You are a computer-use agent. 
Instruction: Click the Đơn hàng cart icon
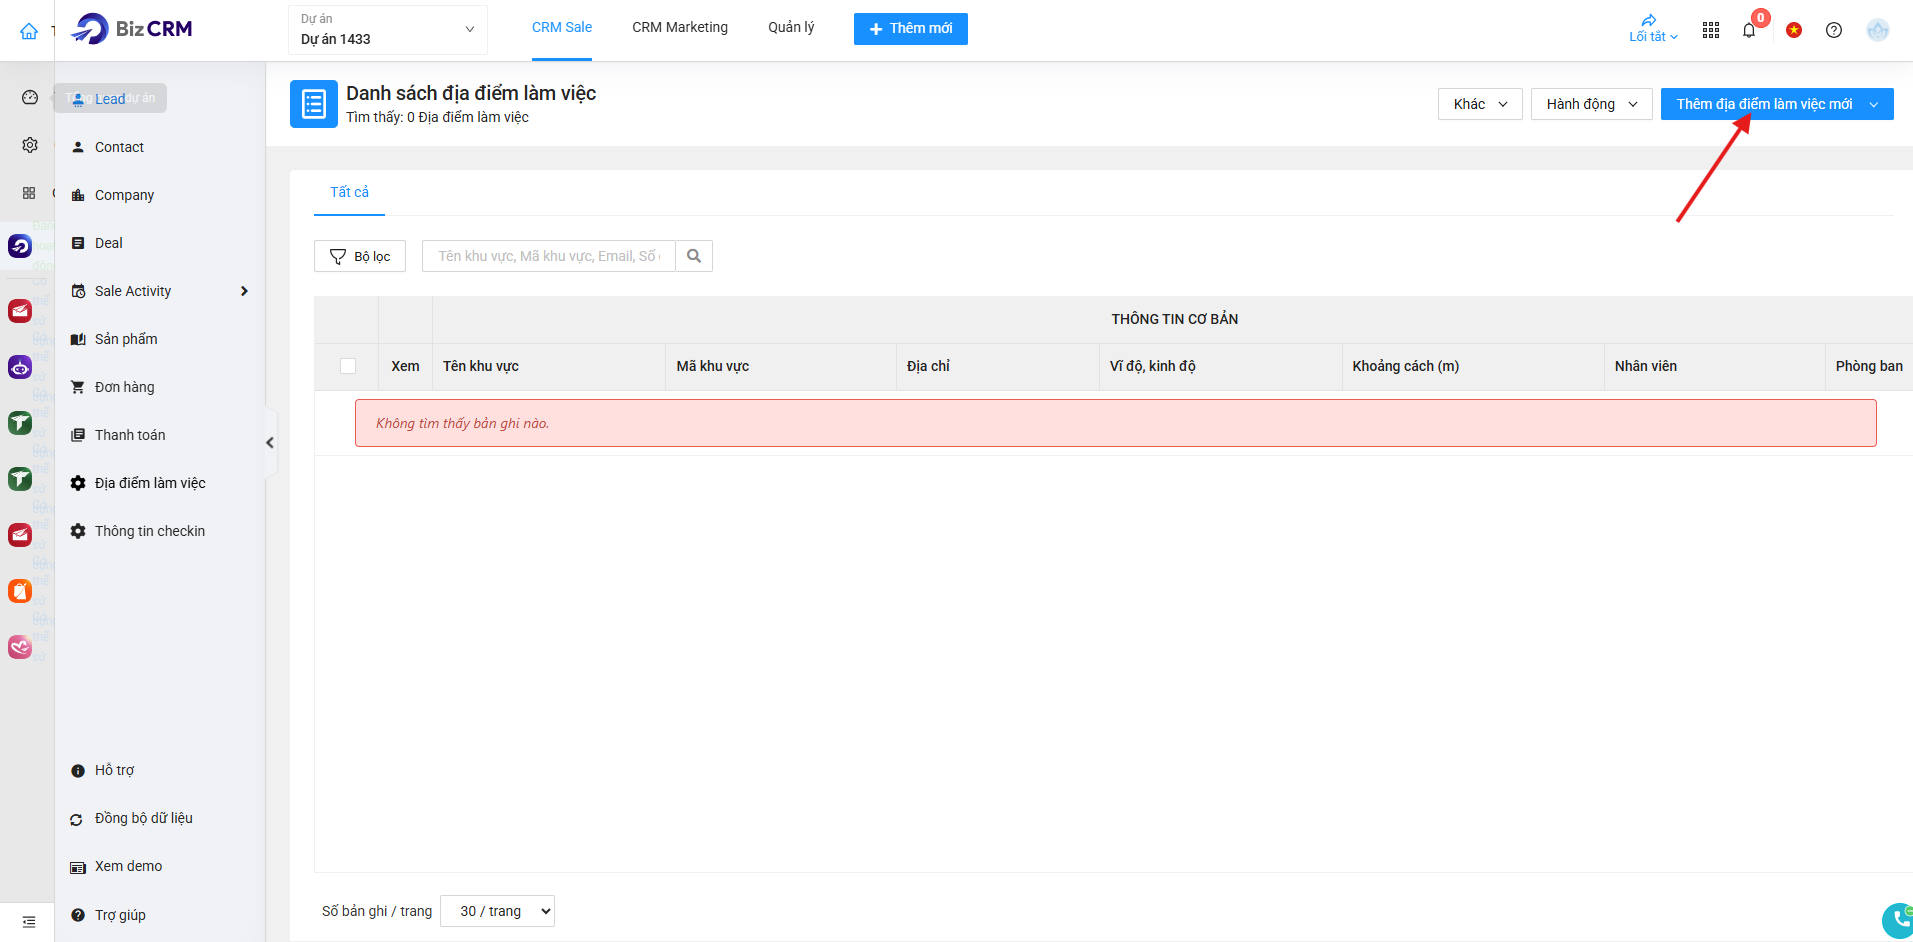click(78, 387)
